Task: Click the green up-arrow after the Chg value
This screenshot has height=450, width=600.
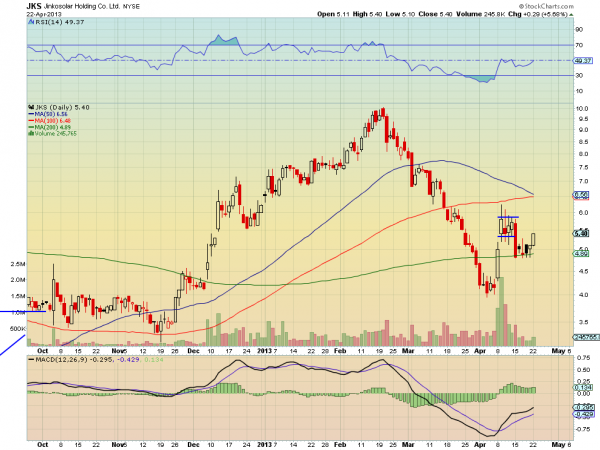Action: coord(571,15)
